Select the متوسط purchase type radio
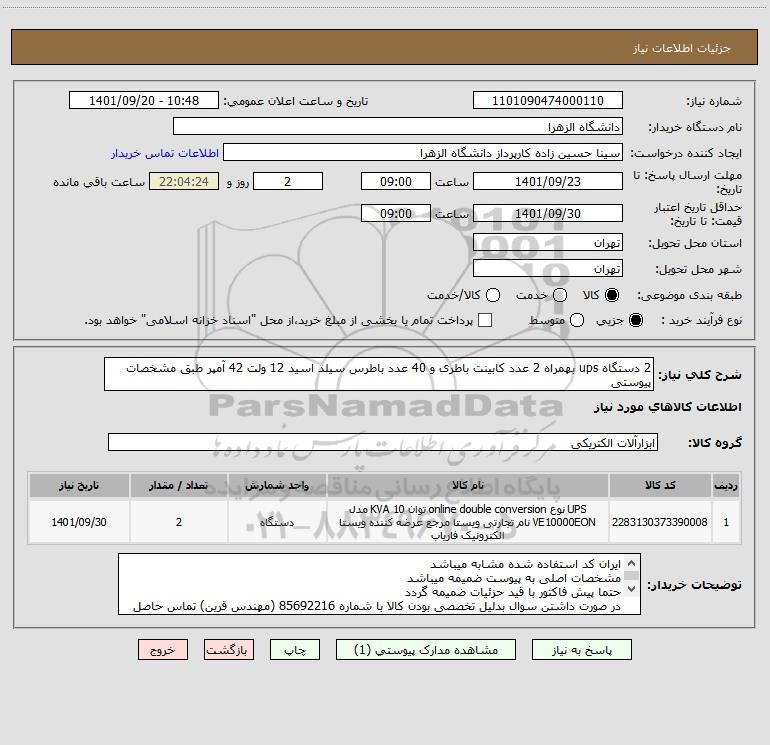The image size is (770, 745). click(x=577, y=320)
